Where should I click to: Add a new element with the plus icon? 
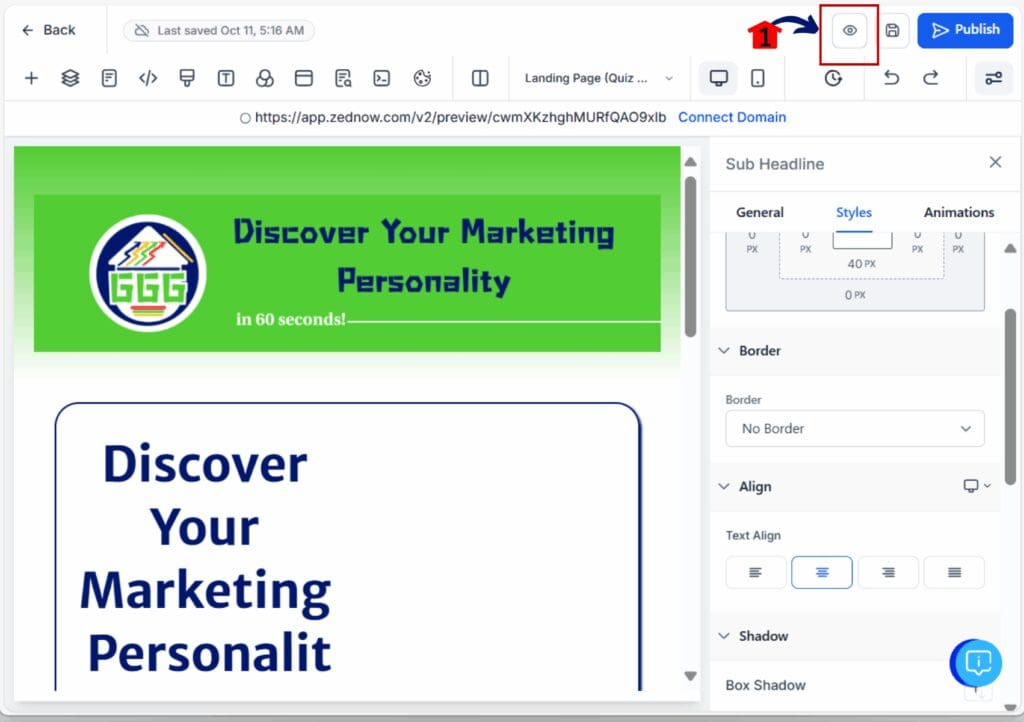click(31, 78)
